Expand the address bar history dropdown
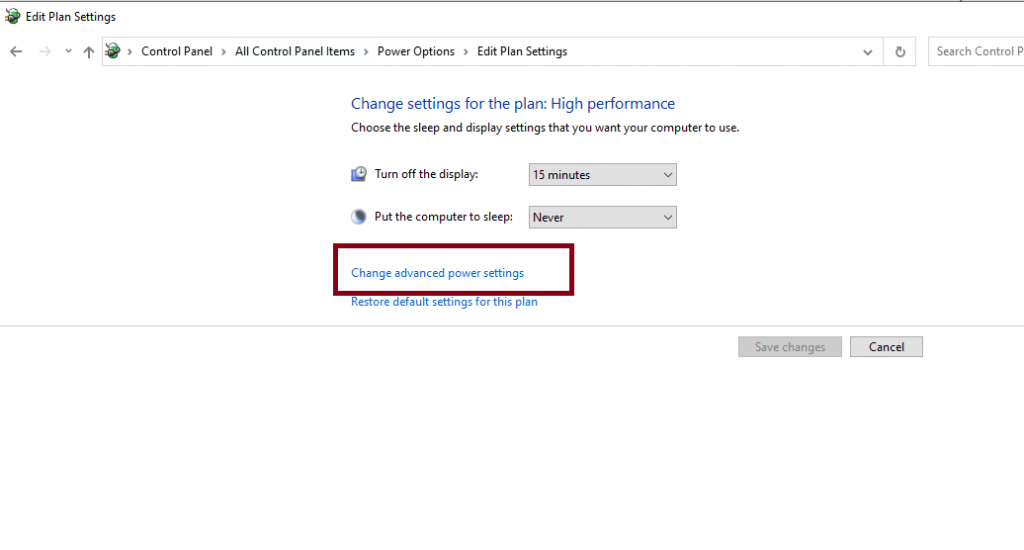 coord(867,52)
